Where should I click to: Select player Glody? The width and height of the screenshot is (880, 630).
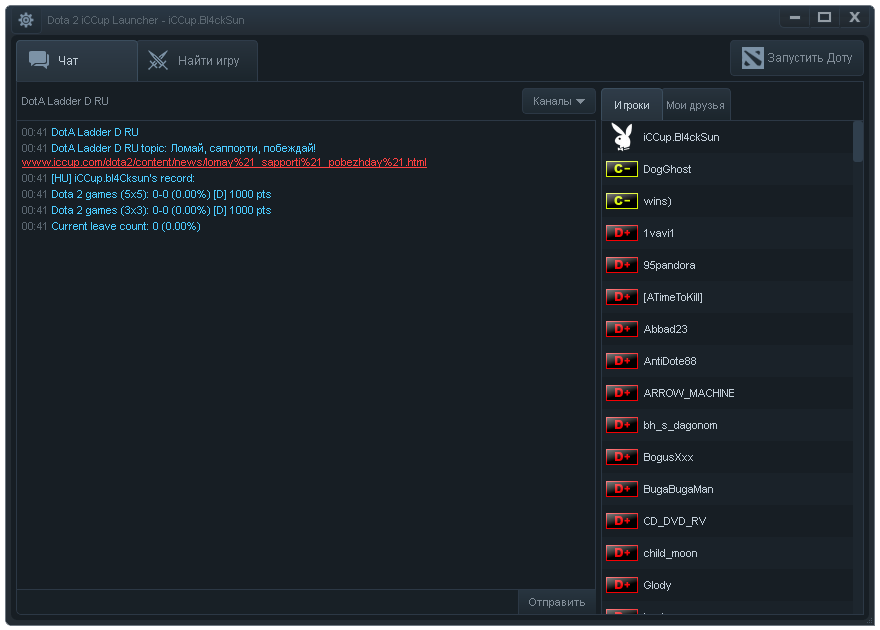727,585
